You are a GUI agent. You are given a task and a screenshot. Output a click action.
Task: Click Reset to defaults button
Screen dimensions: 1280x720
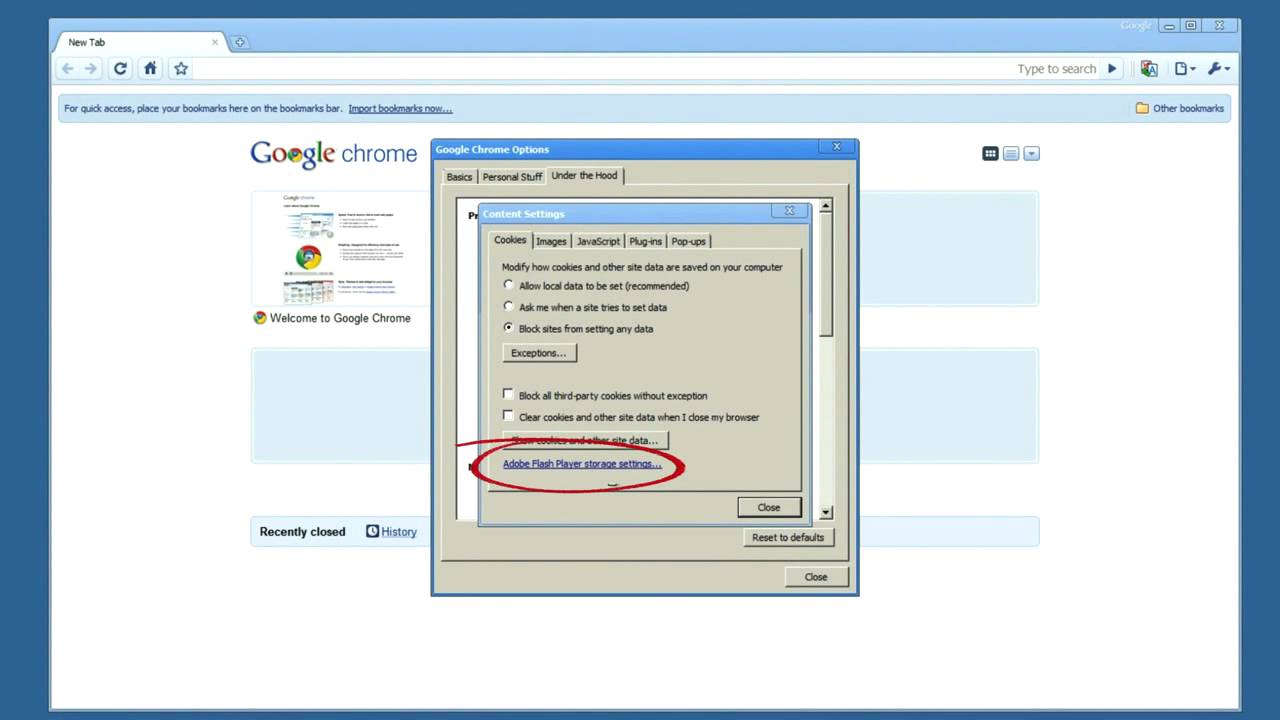click(788, 537)
